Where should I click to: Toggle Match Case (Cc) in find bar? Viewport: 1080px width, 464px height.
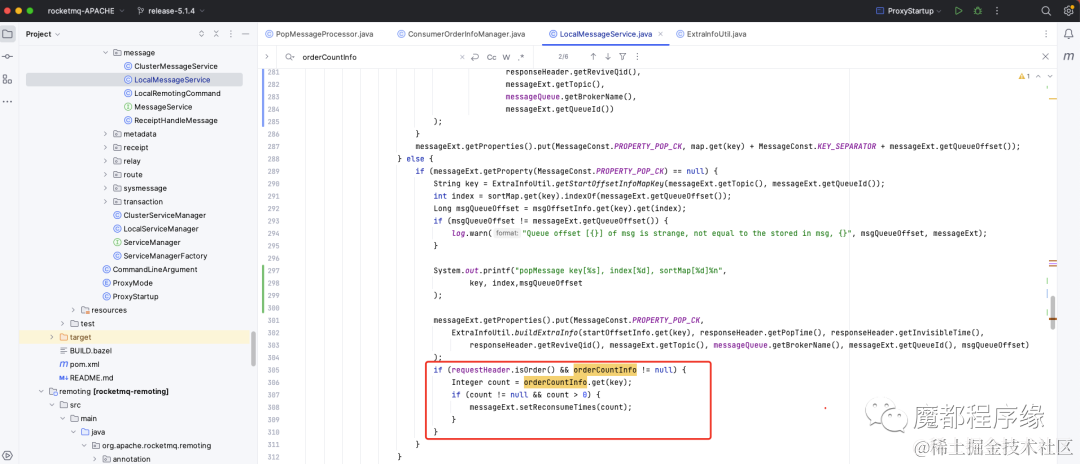492,57
